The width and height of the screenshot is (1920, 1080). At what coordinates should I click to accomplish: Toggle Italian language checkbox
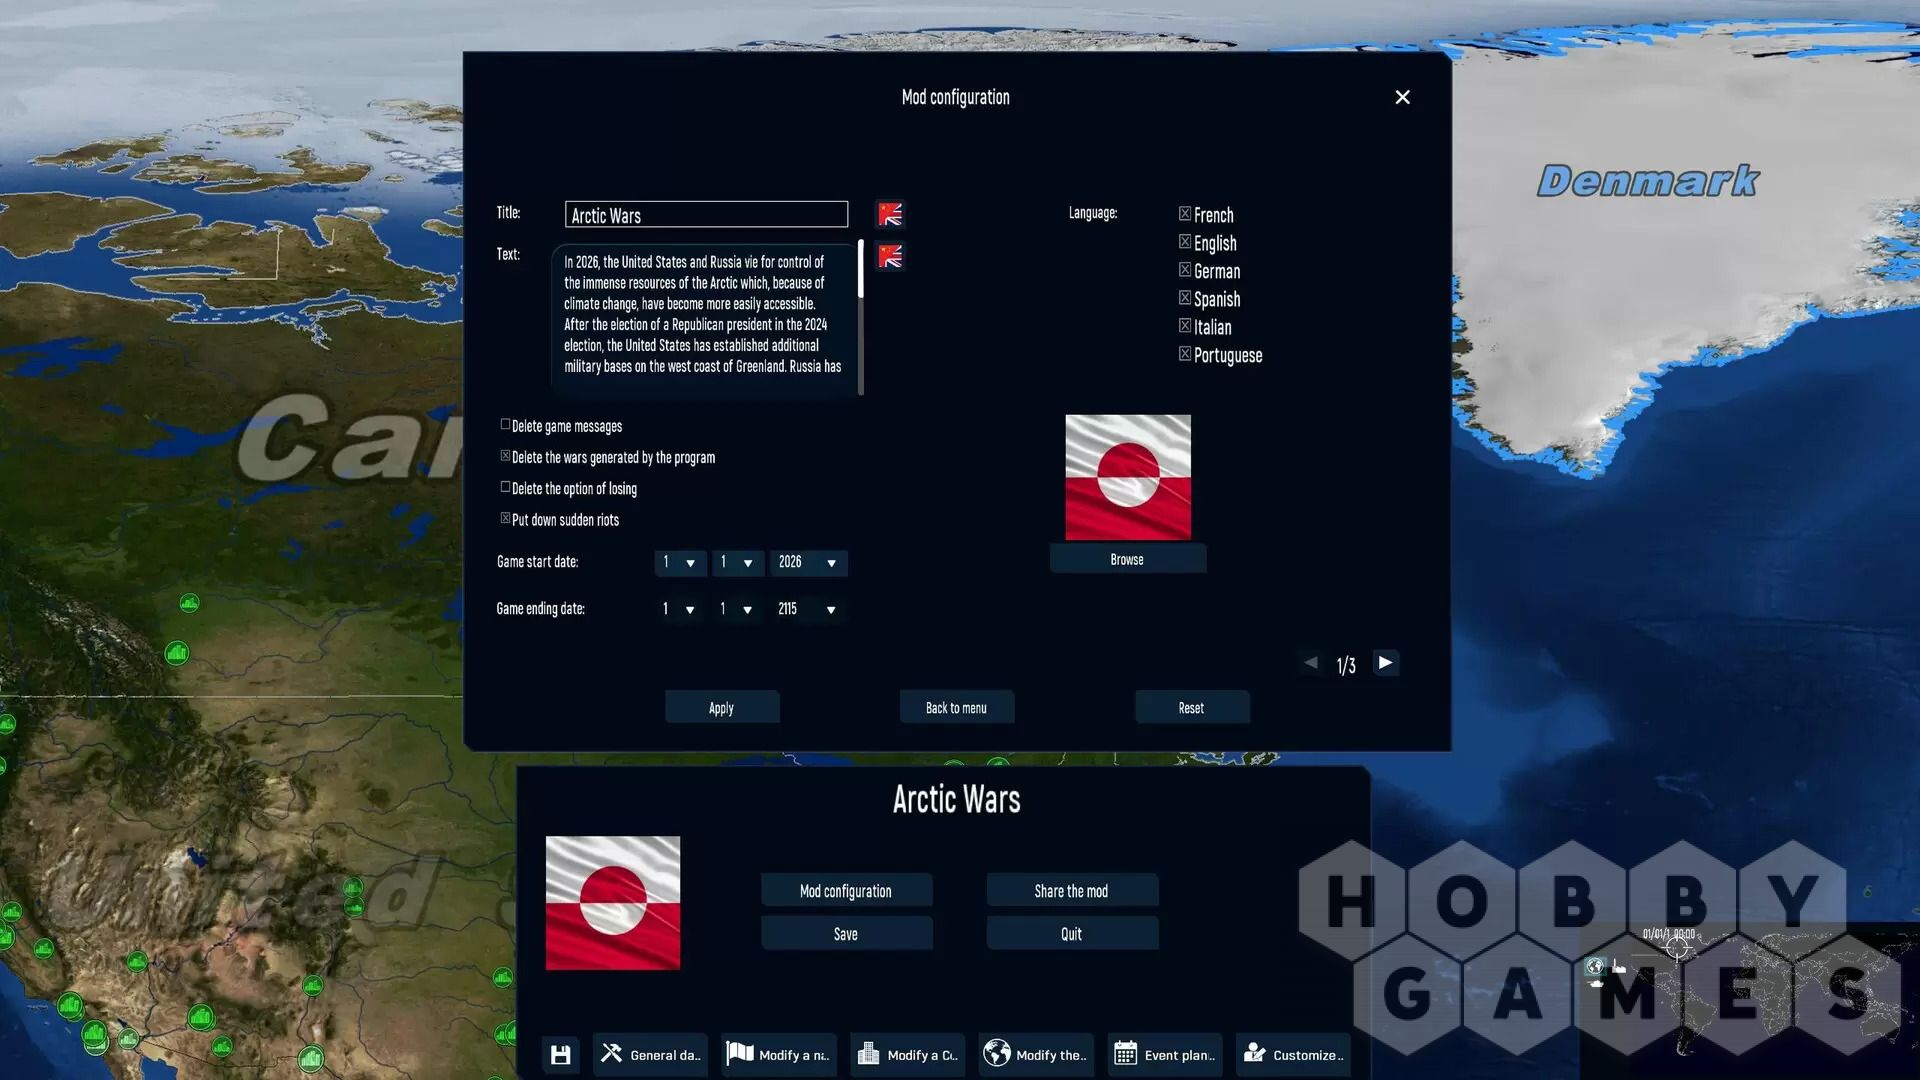(x=1185, y=326)
